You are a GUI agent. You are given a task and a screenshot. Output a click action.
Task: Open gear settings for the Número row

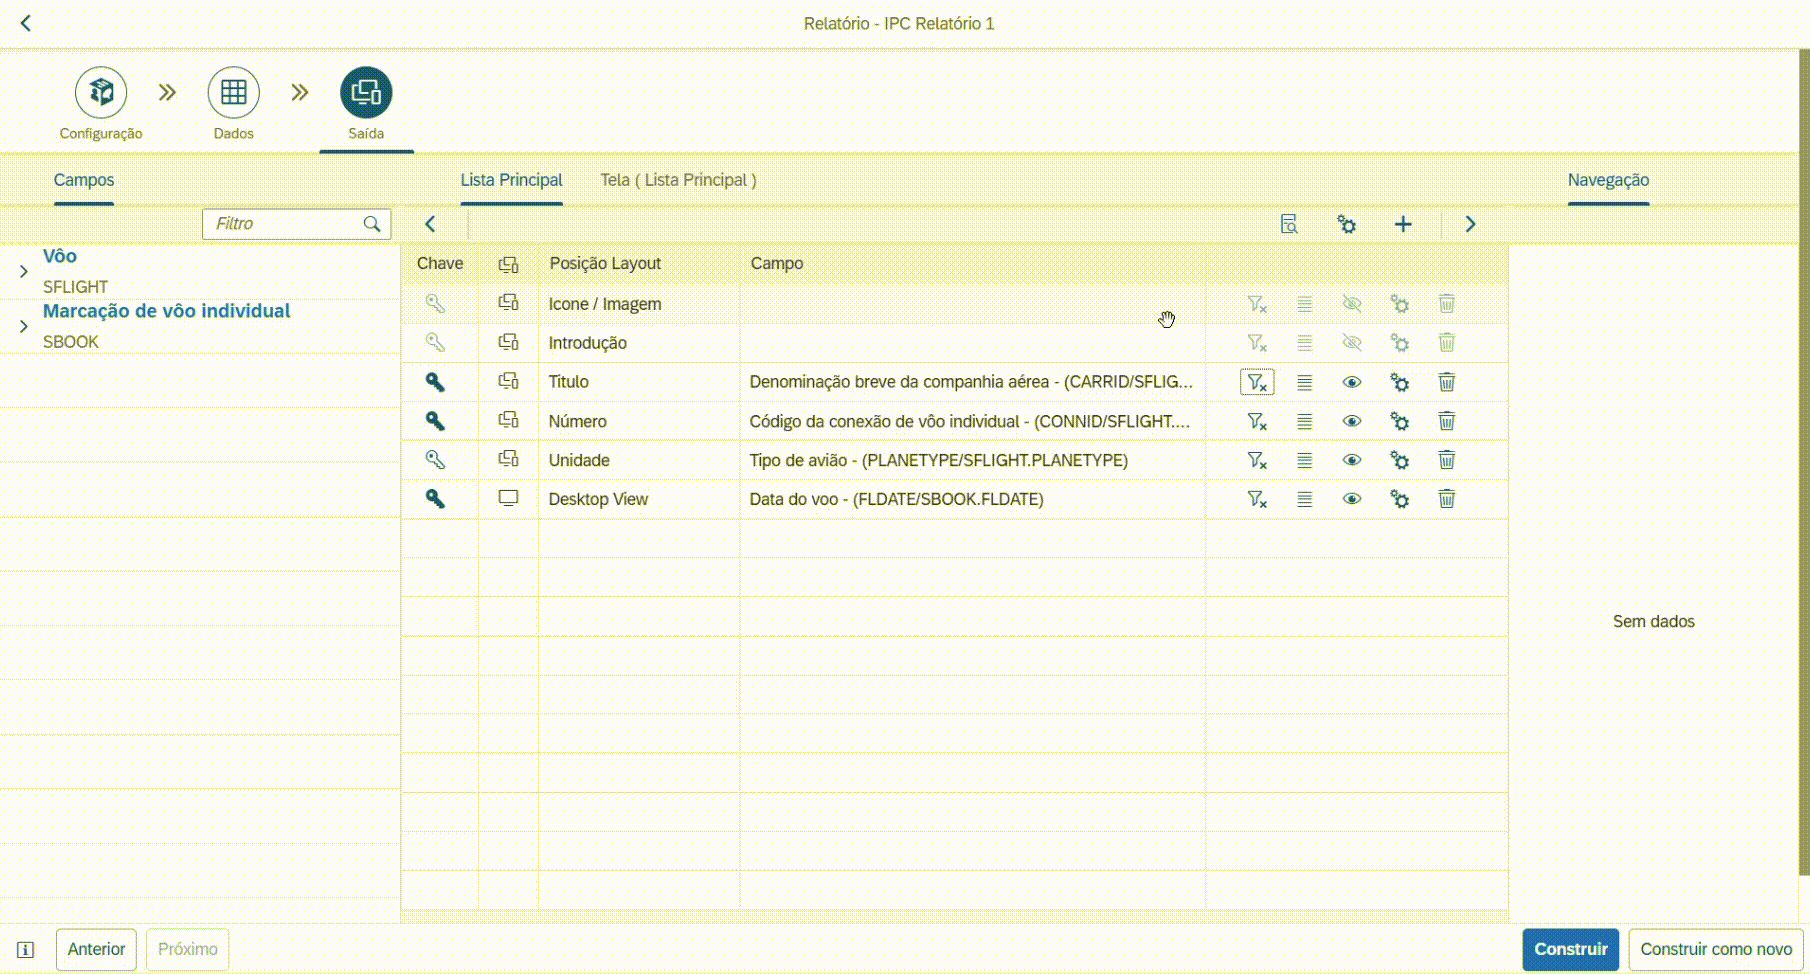1399,422
